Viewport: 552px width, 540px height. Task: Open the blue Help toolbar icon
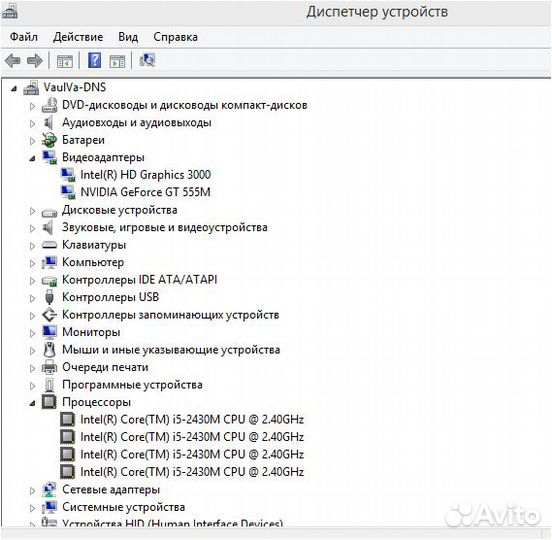click(94, 60)
